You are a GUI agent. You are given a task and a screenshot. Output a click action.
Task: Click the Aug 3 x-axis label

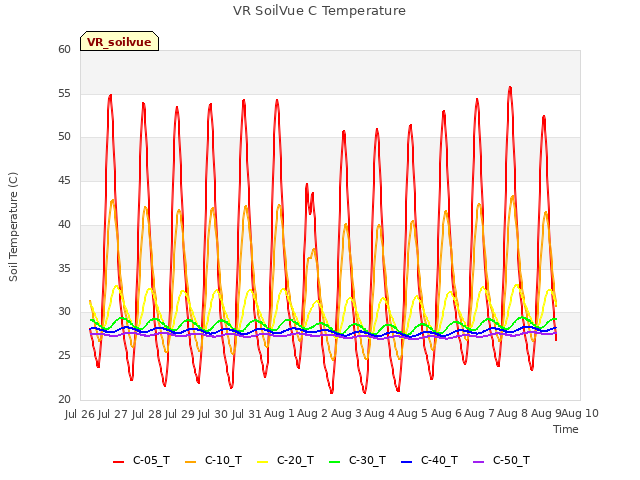point(346,413)
